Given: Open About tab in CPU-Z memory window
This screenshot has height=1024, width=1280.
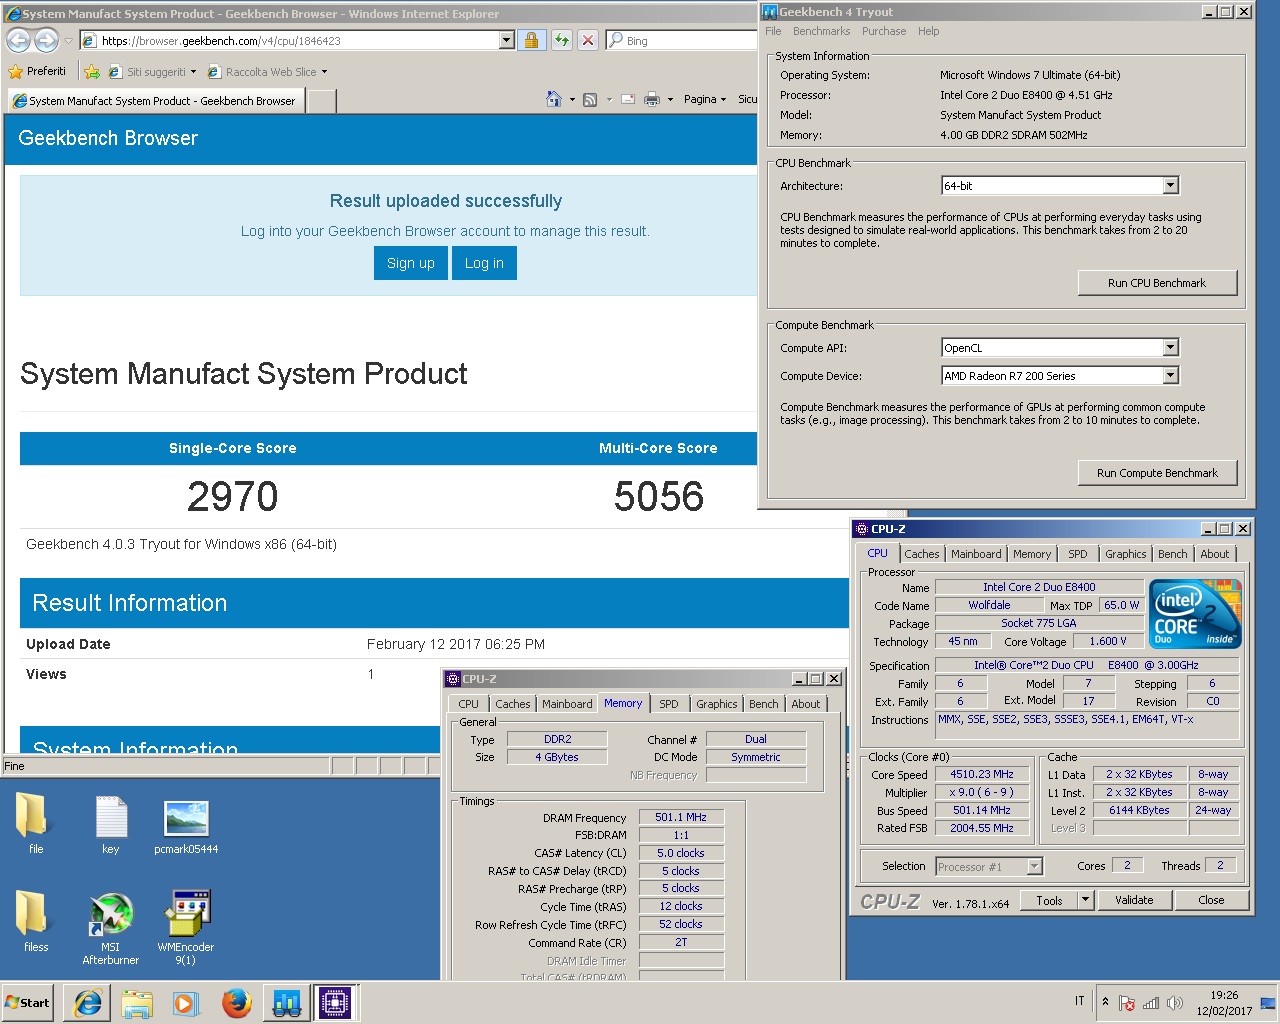Looking at the screenshot, I should [805, 704].
